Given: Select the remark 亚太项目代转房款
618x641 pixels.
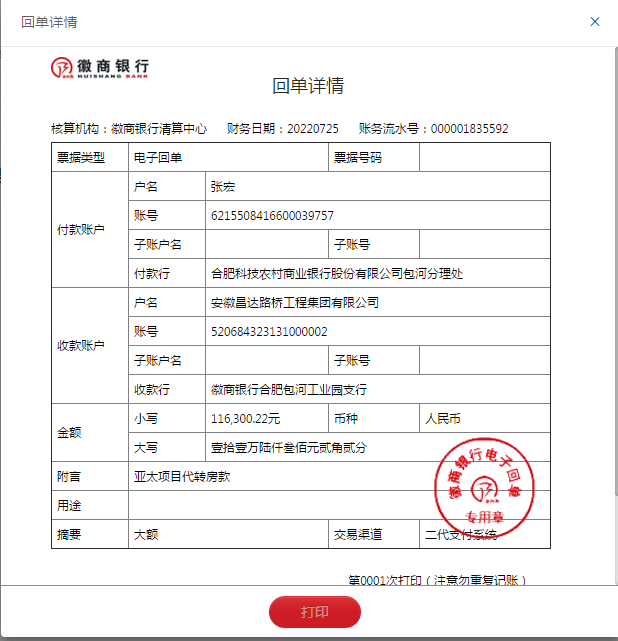Looking at the screenshot, I should (182, 477).
